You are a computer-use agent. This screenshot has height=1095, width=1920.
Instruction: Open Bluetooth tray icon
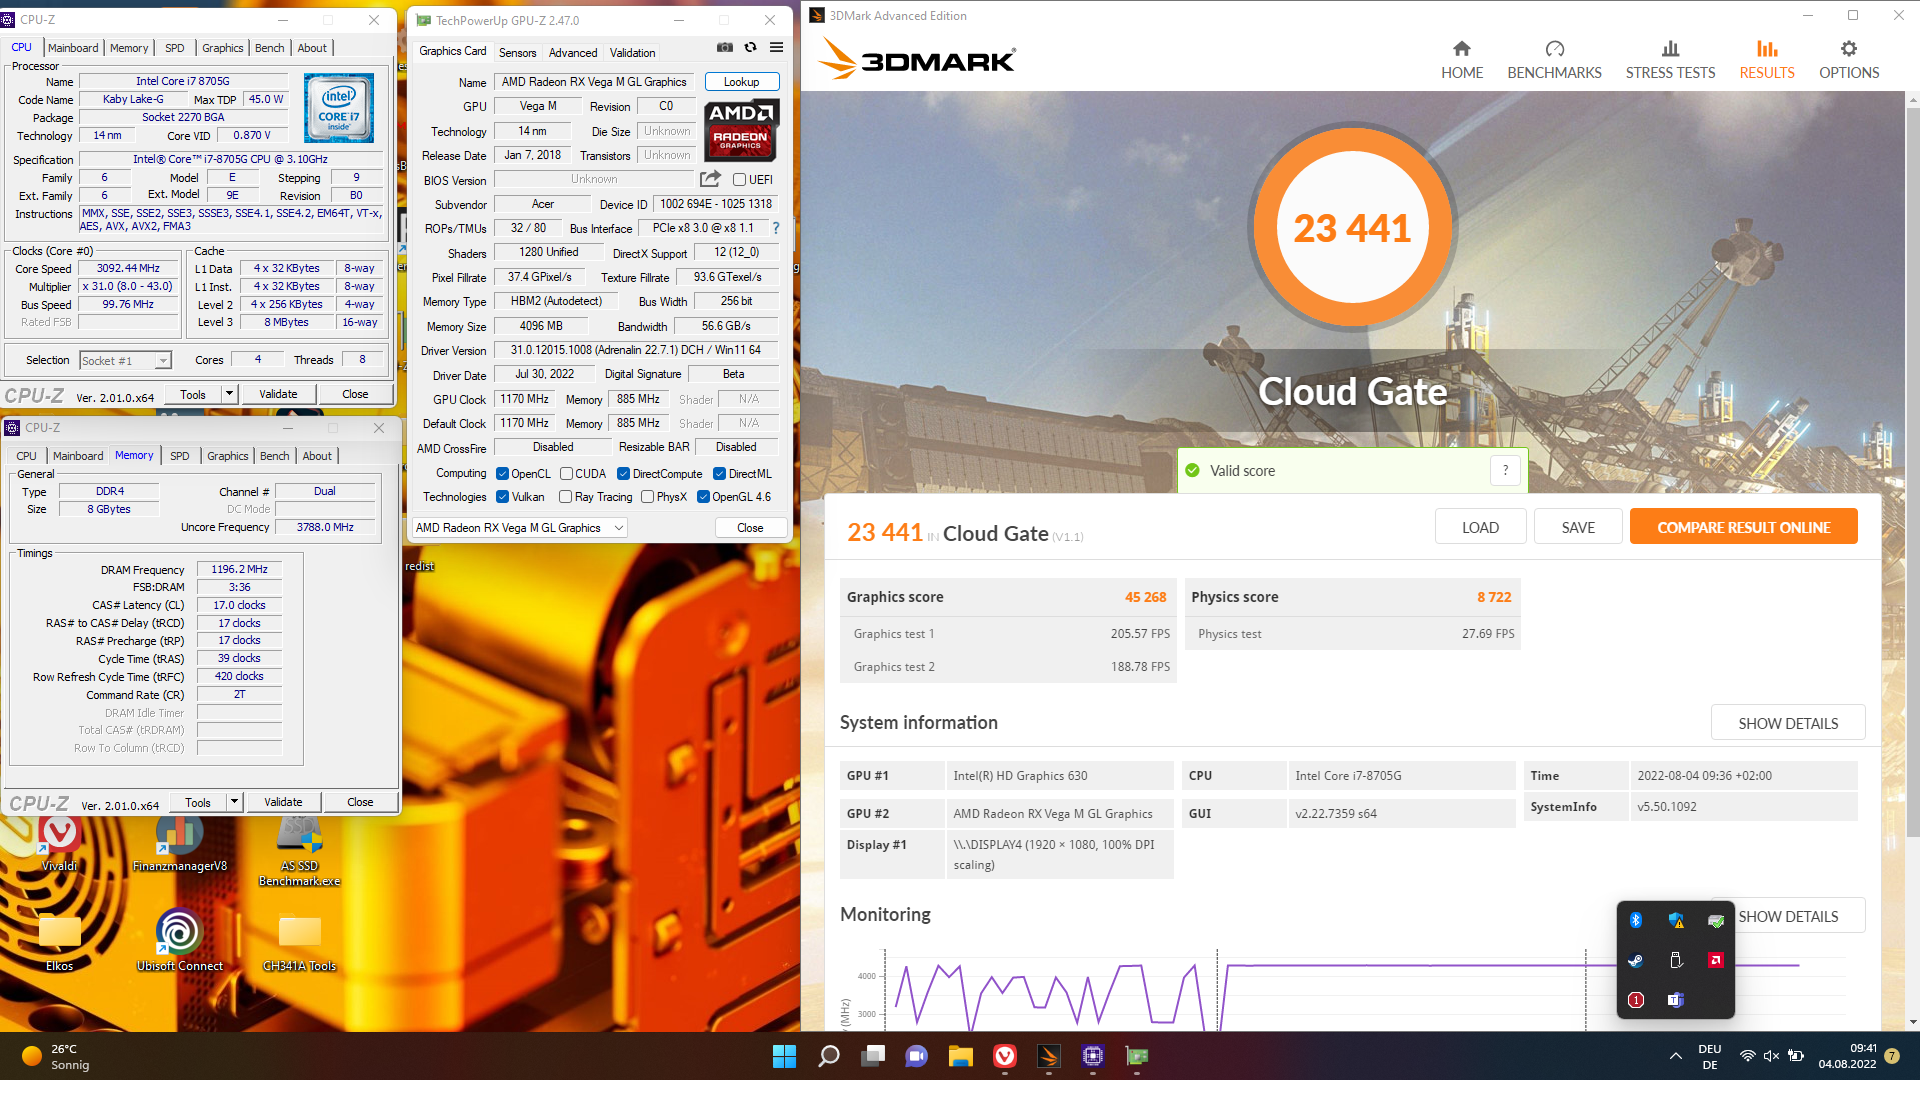tap(1636, 920)
